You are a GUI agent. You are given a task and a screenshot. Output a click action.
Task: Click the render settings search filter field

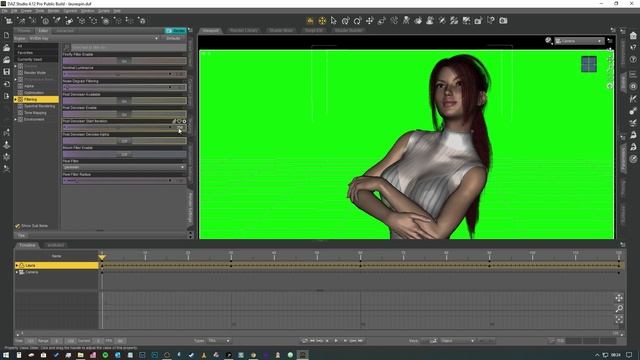coord(128,47)
